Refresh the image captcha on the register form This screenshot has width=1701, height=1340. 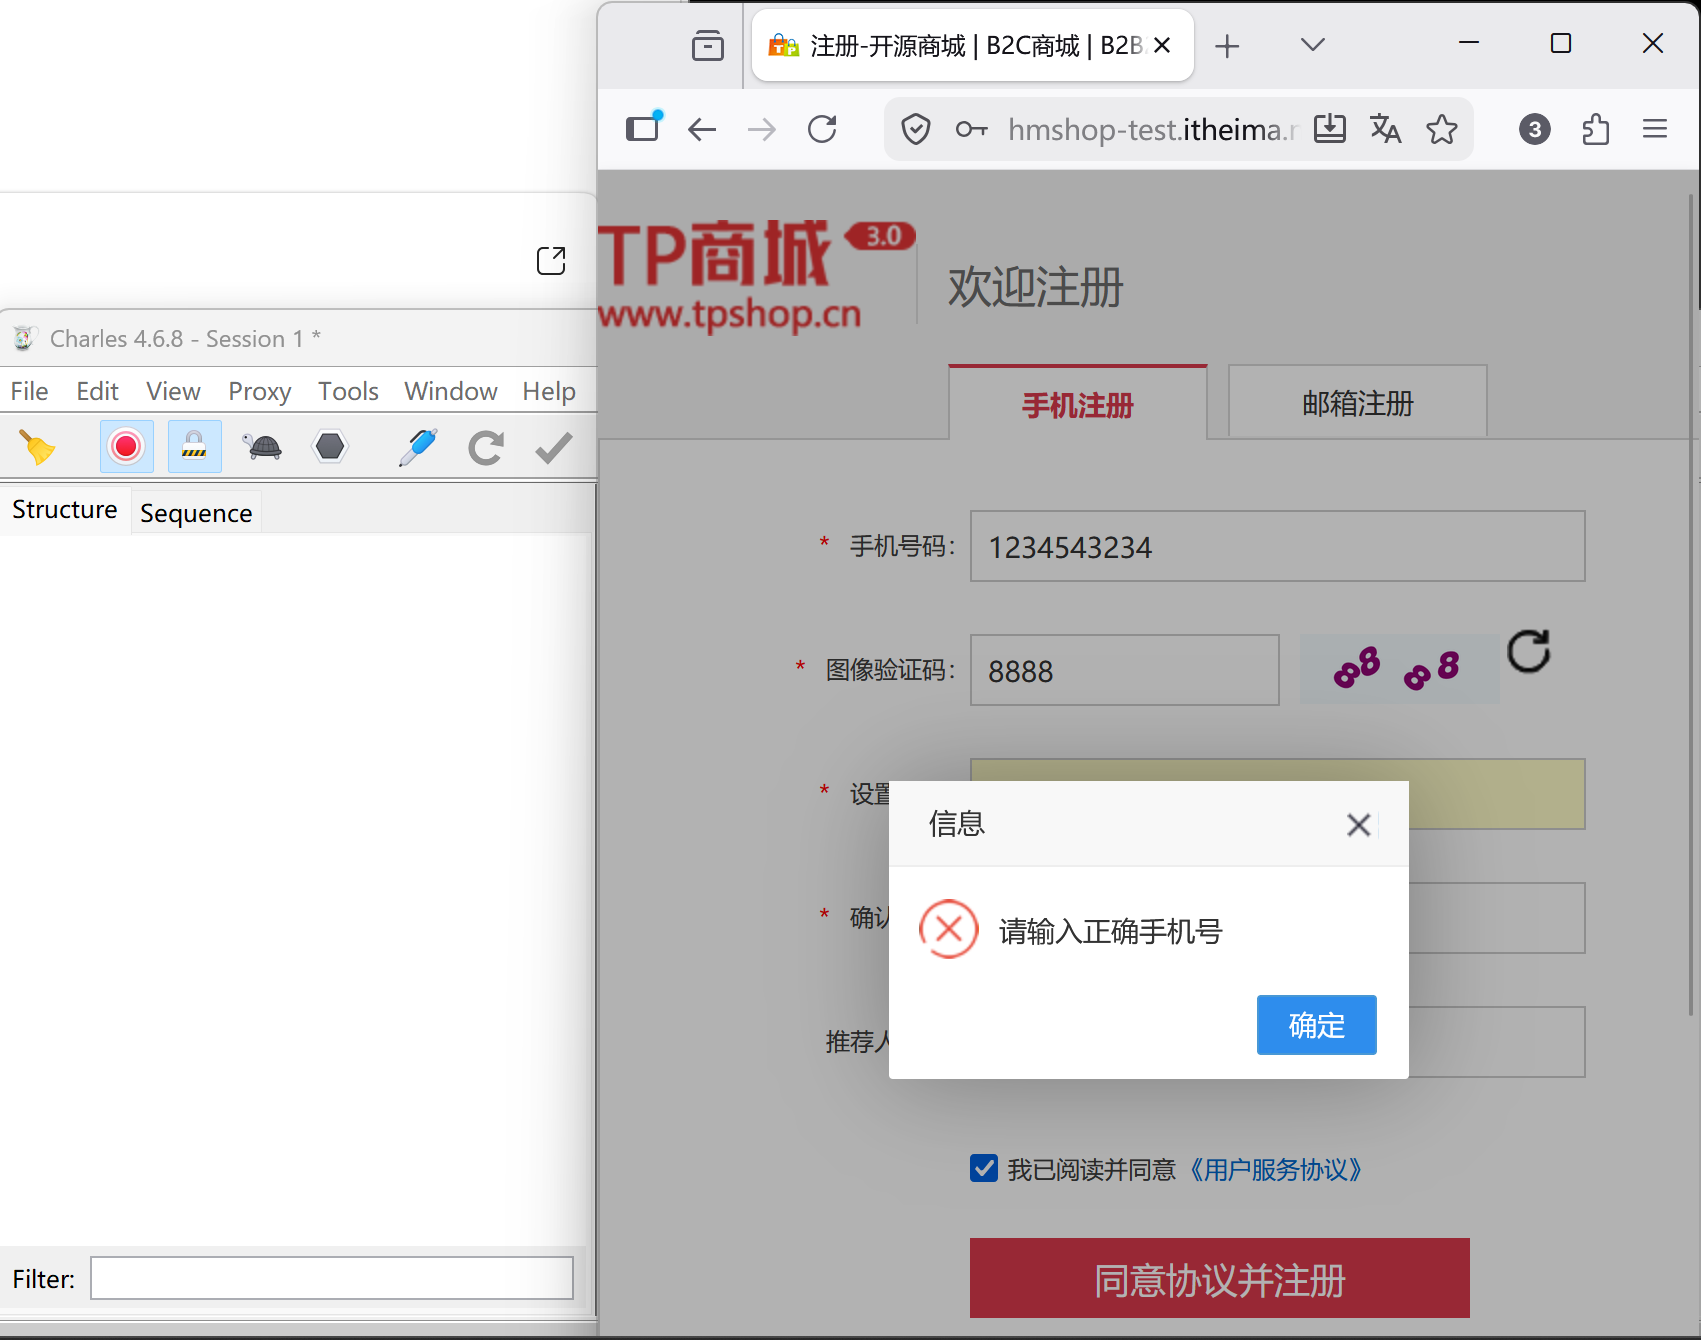1529,652
